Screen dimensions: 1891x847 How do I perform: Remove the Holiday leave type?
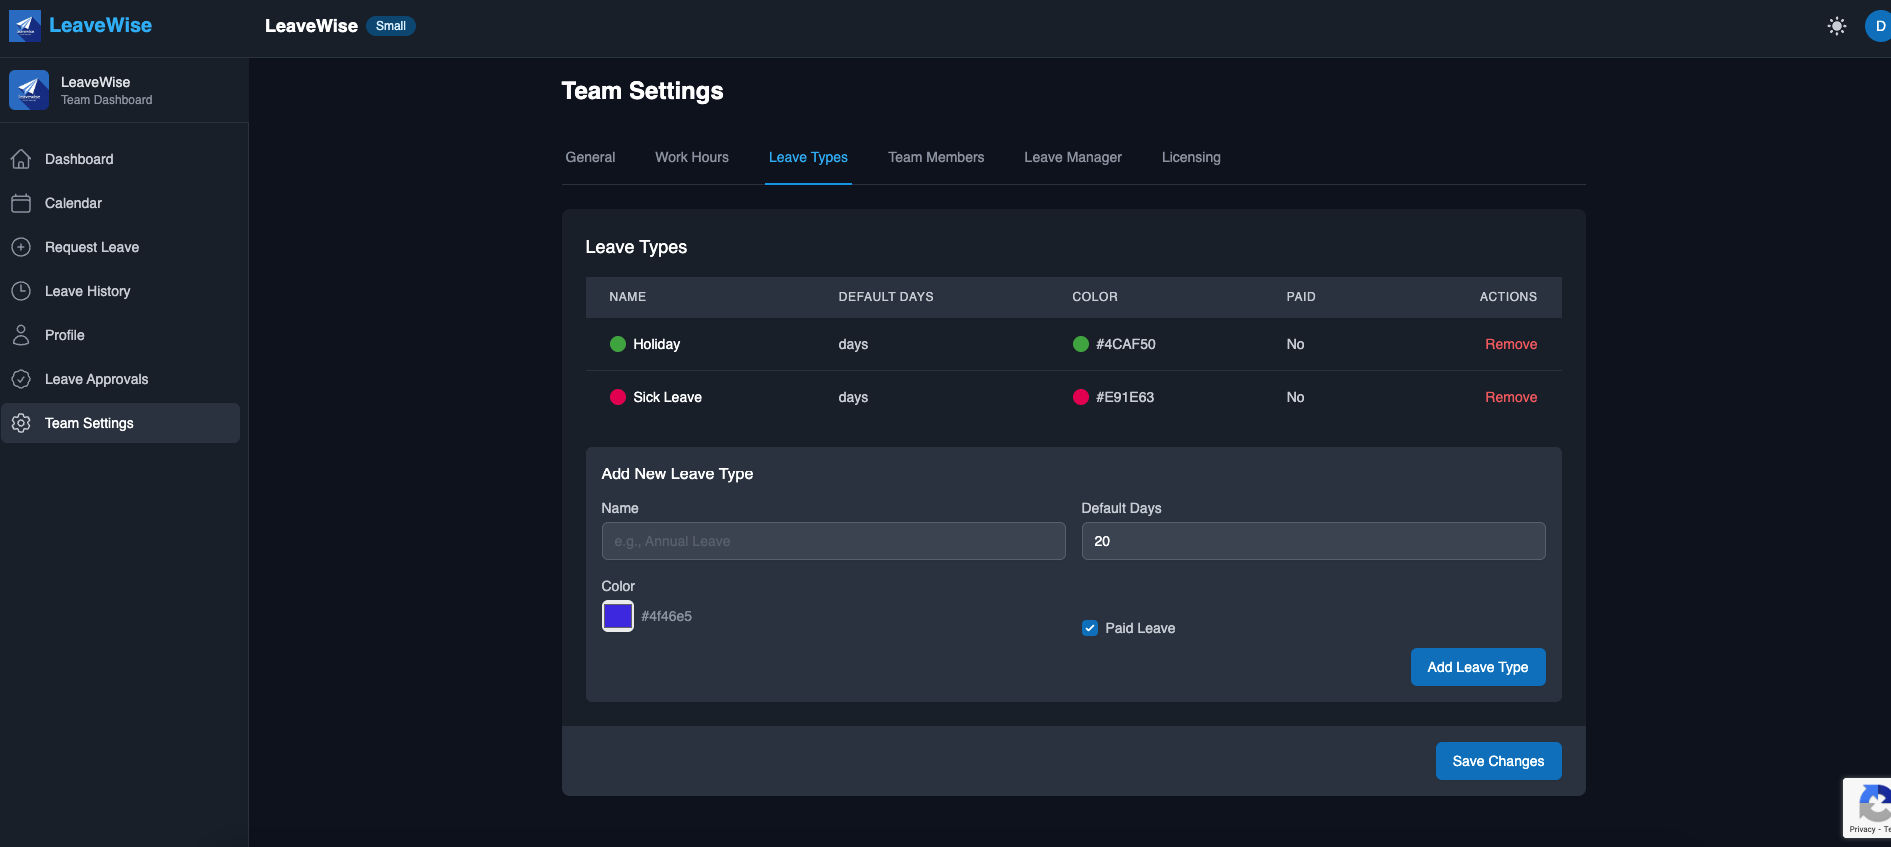[1511, 344]
